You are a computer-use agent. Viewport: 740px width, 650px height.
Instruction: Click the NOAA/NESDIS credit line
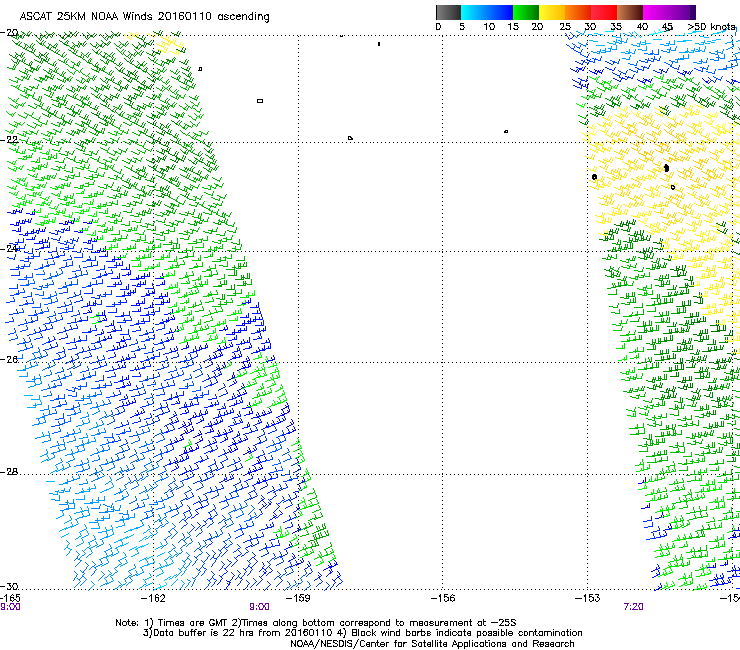pyautogui.click(x=432, y=644)
